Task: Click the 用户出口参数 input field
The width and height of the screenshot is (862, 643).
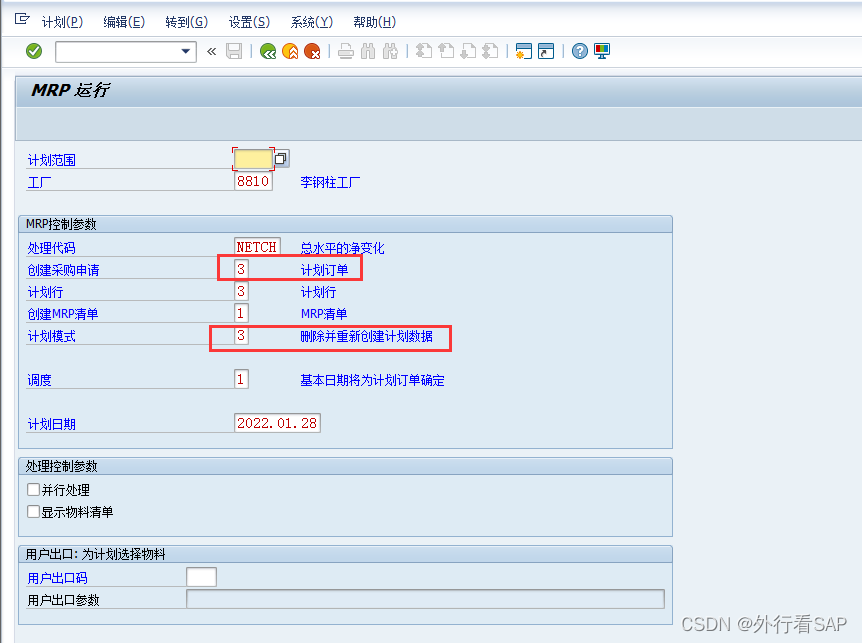Action: tap(426, 599)
